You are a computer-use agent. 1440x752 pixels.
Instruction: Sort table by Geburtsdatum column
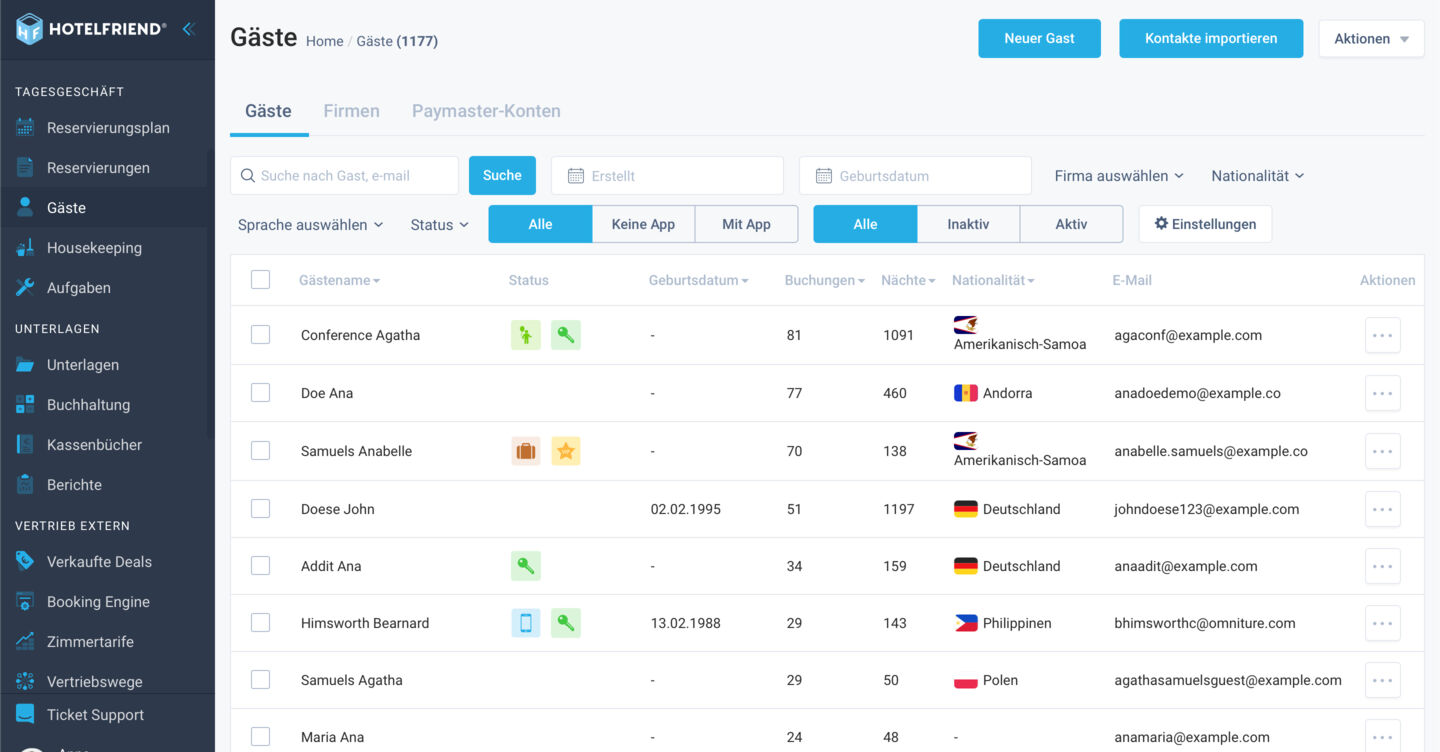point(699,281)
